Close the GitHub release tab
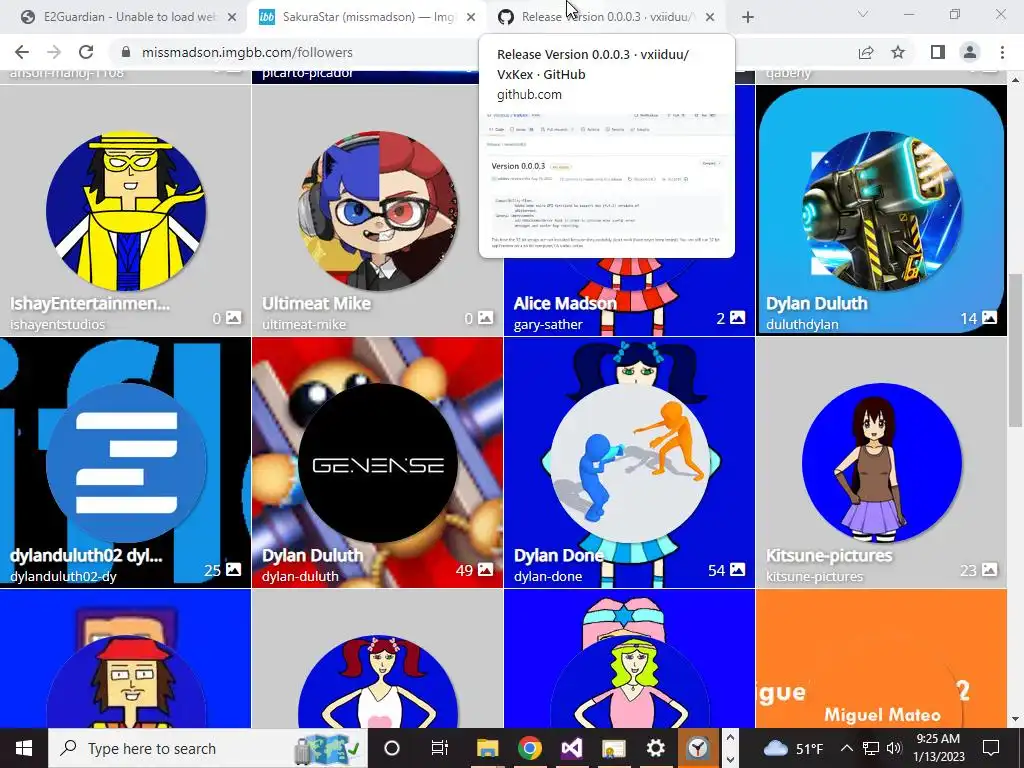 click(x=710, y=18)
